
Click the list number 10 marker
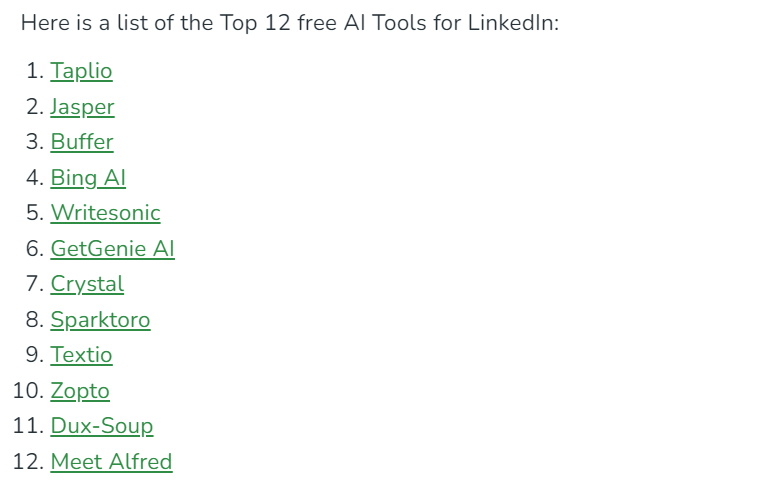click(x=28, y=390)
